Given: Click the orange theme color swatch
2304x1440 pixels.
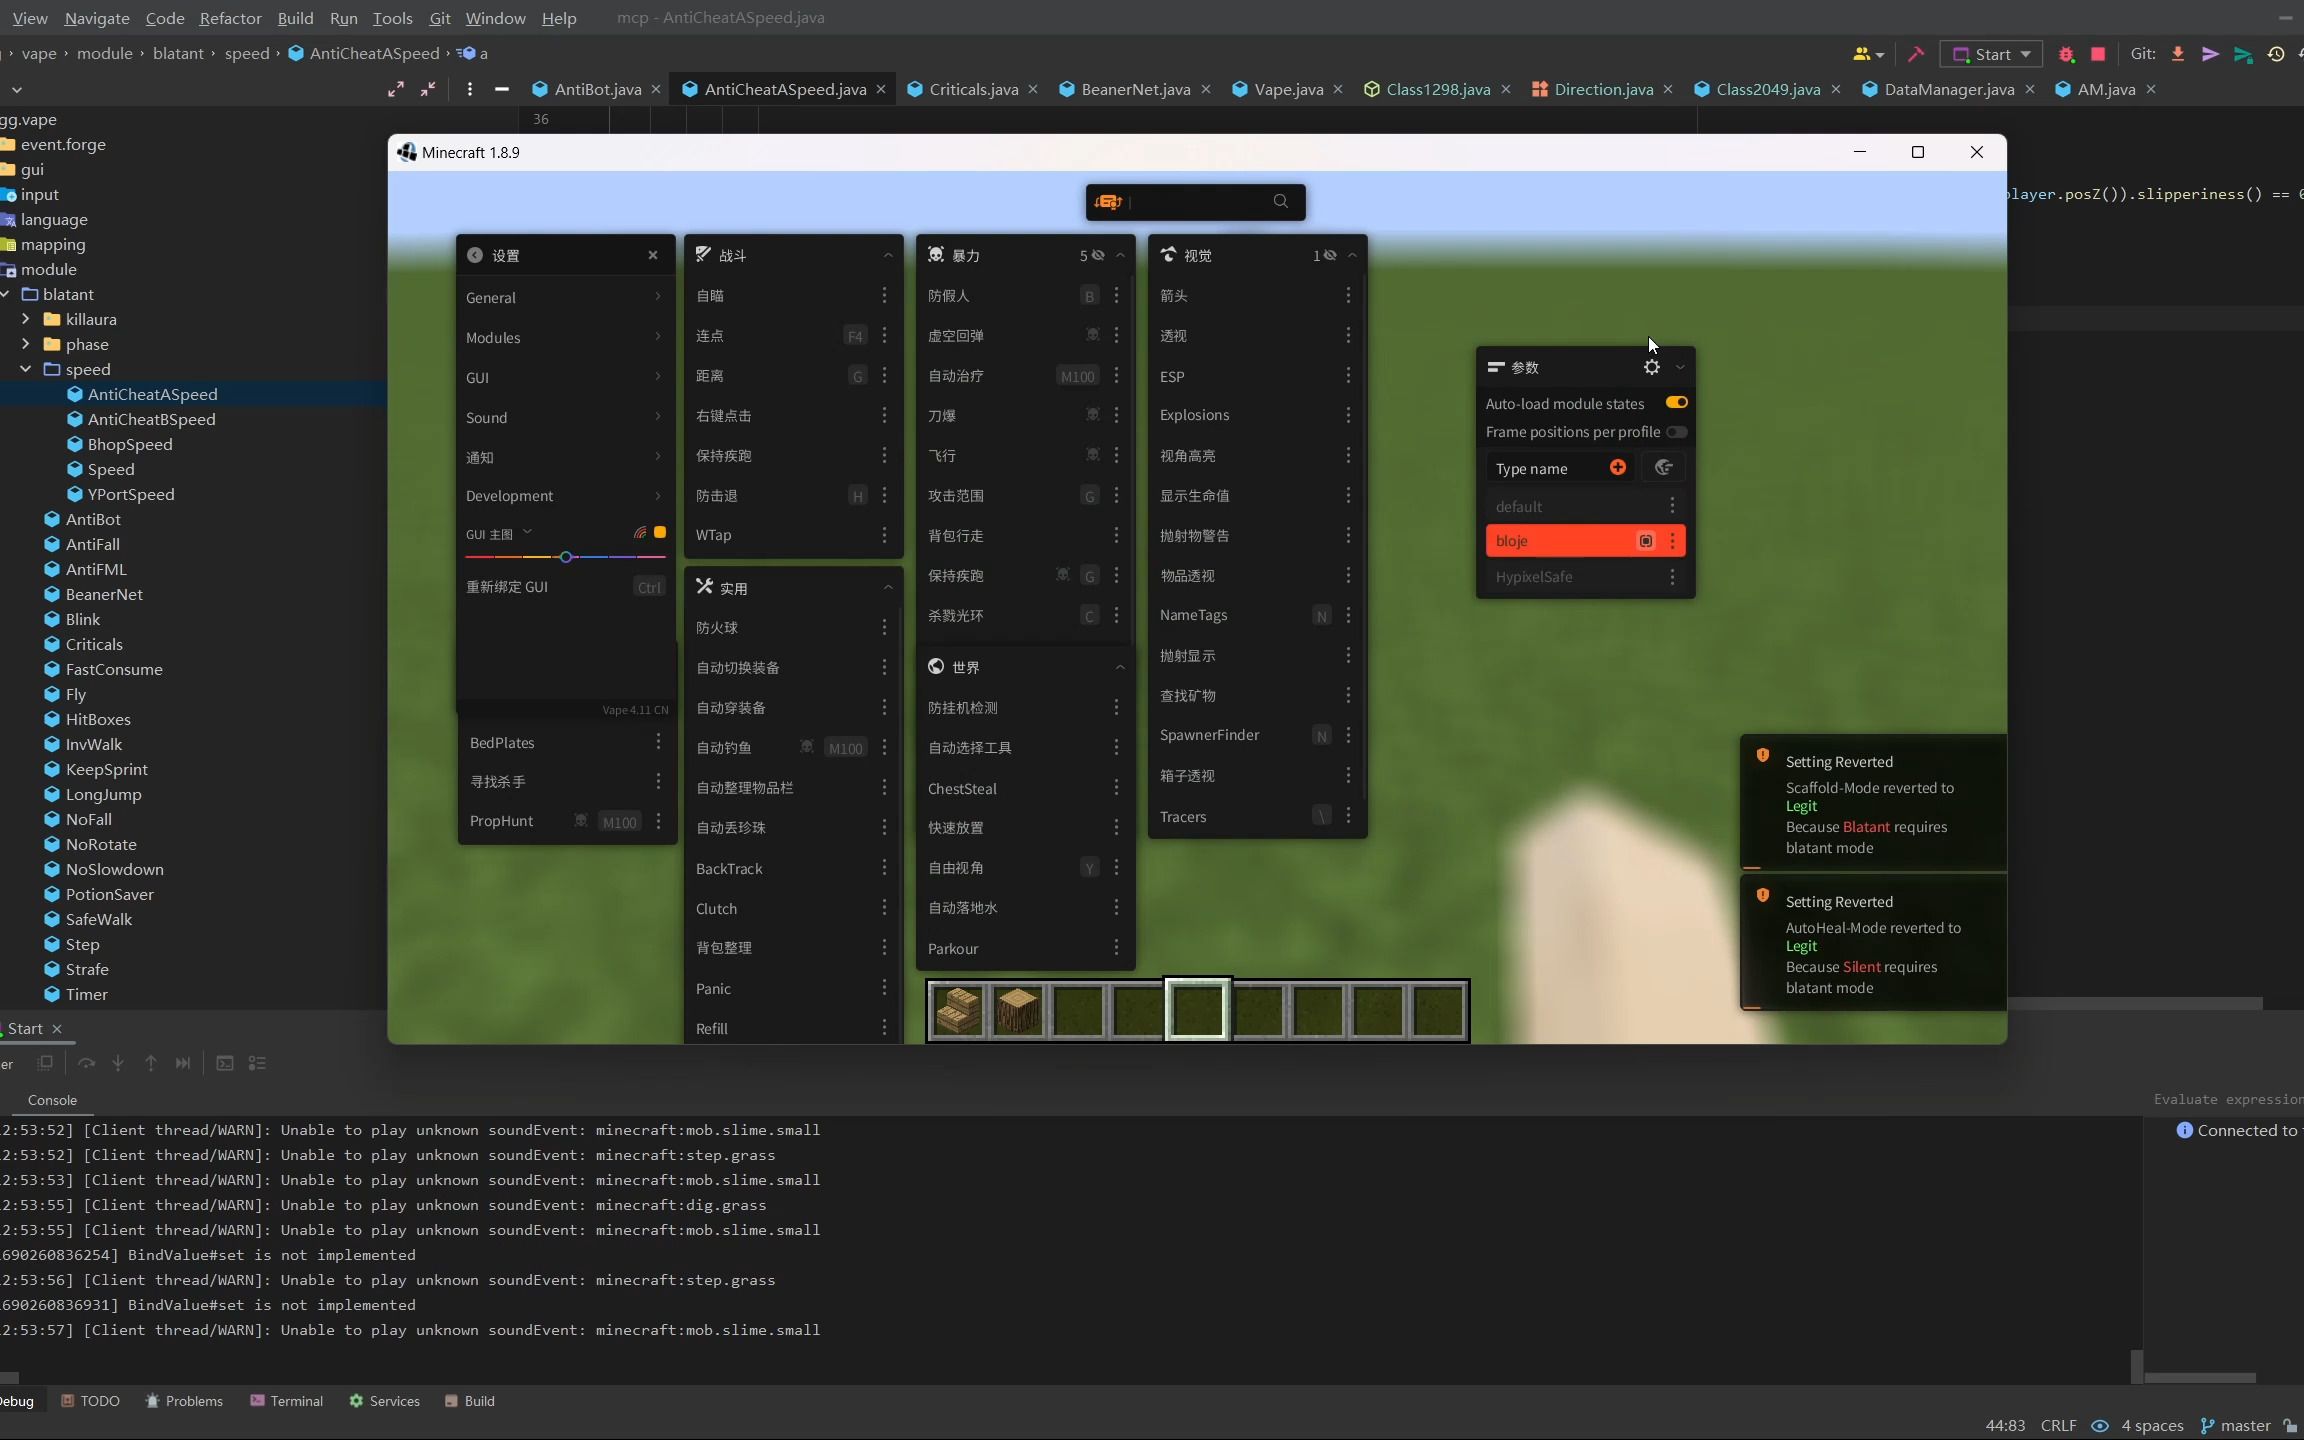Looking at the screenshot, I should 660,532.
